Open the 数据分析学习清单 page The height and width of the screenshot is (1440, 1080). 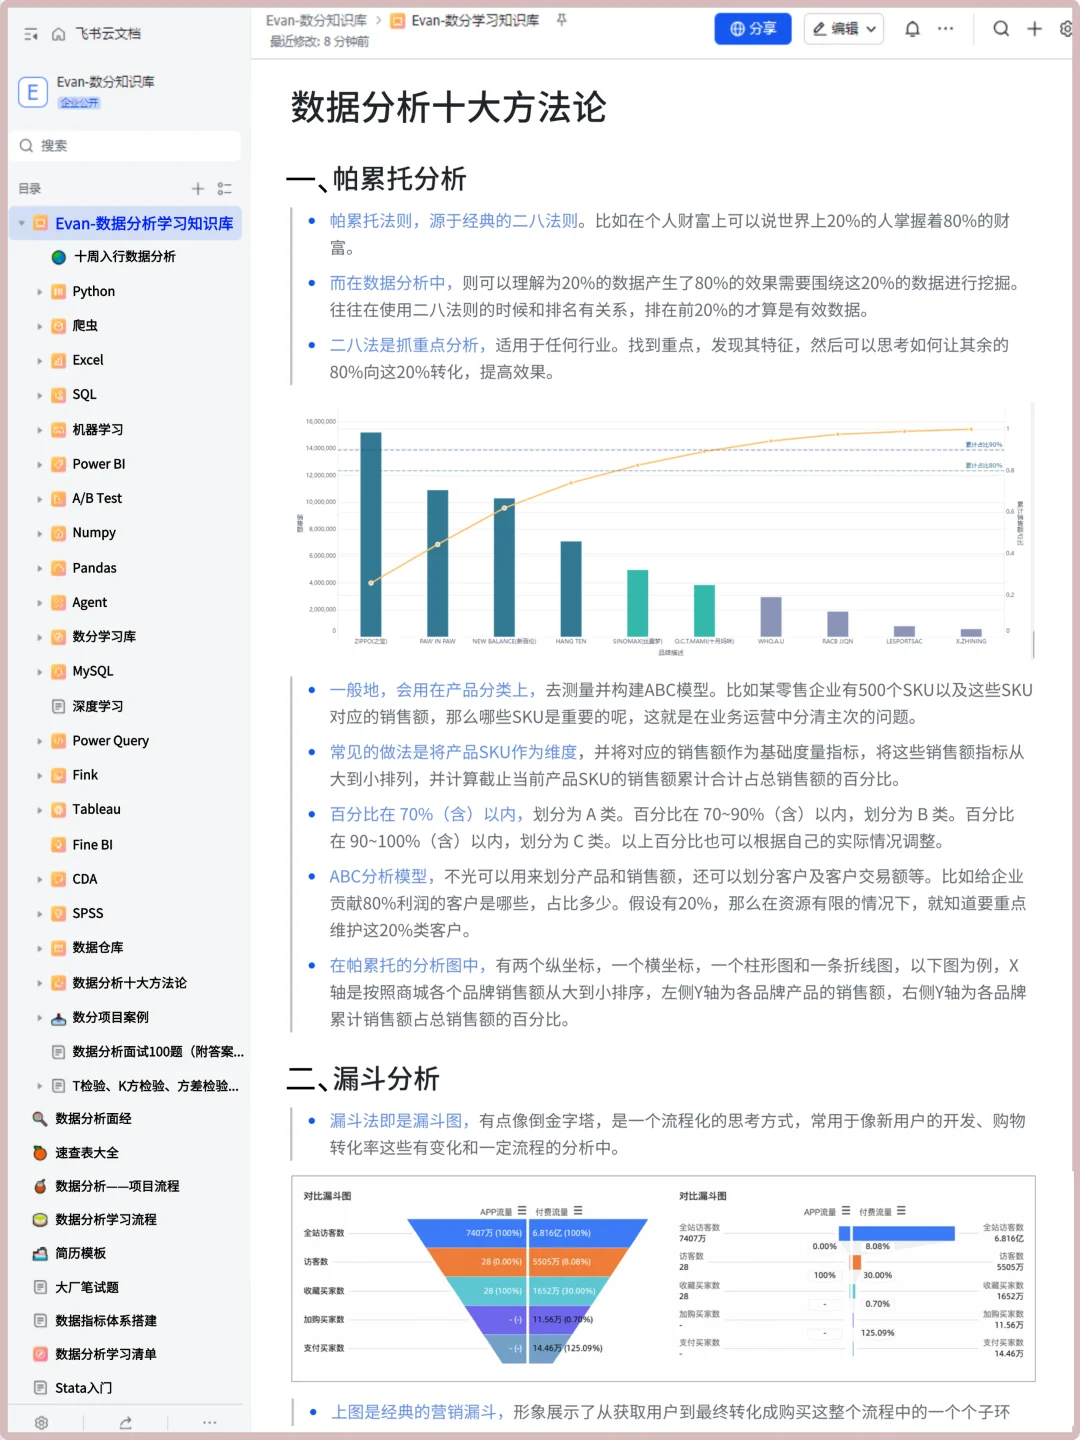(x=106, y=1354)
